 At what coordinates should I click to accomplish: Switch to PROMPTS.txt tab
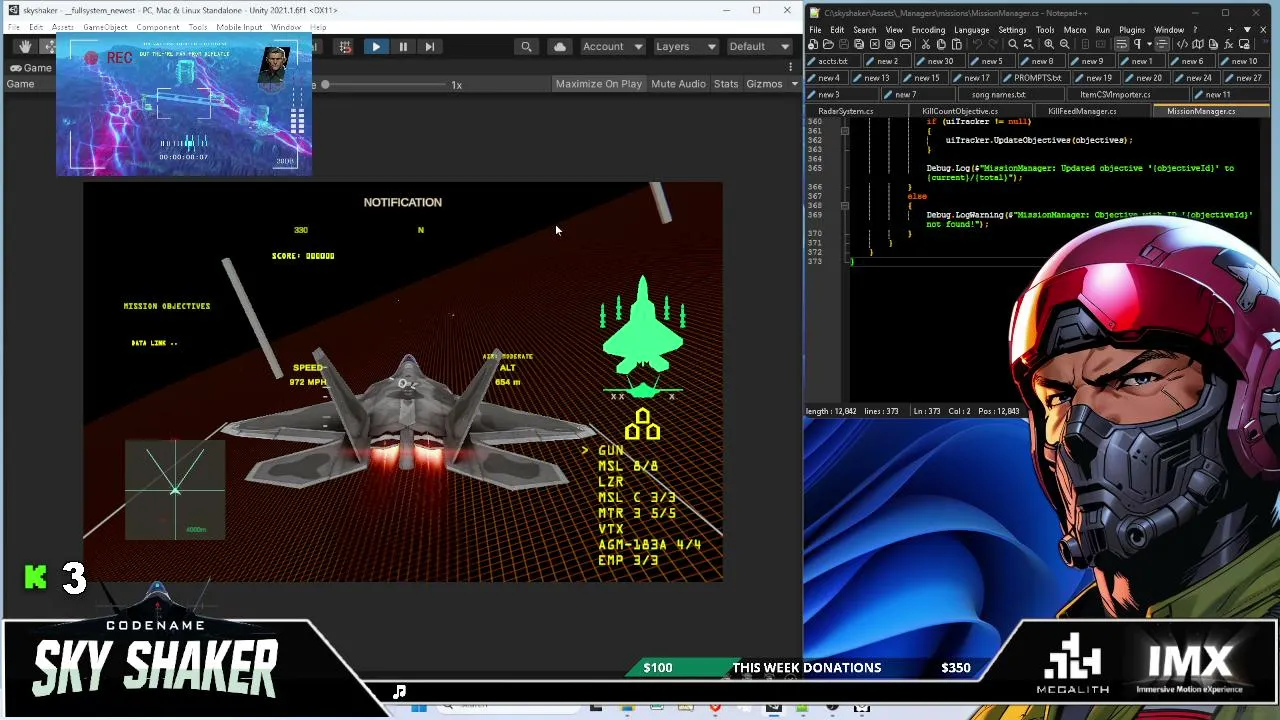pos(1034,78)
